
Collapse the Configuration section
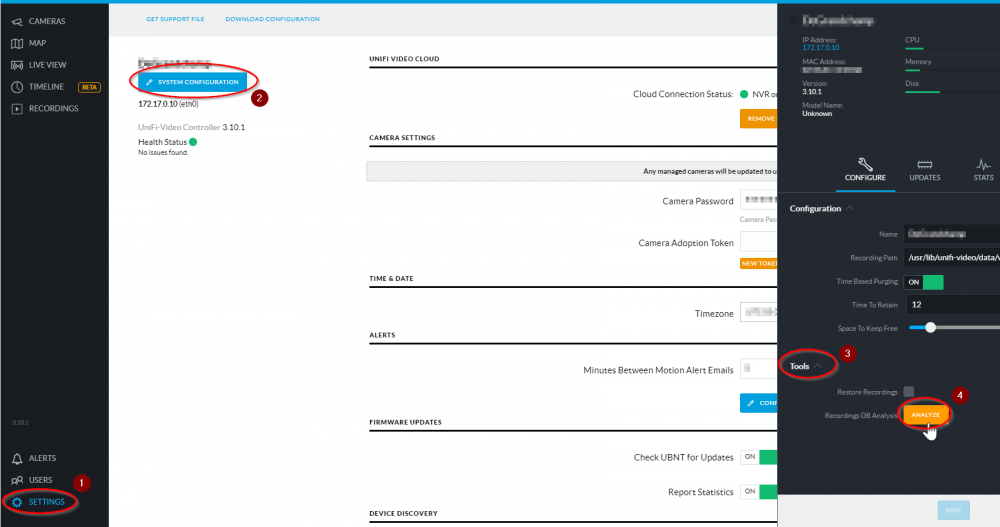pos(849,209)
